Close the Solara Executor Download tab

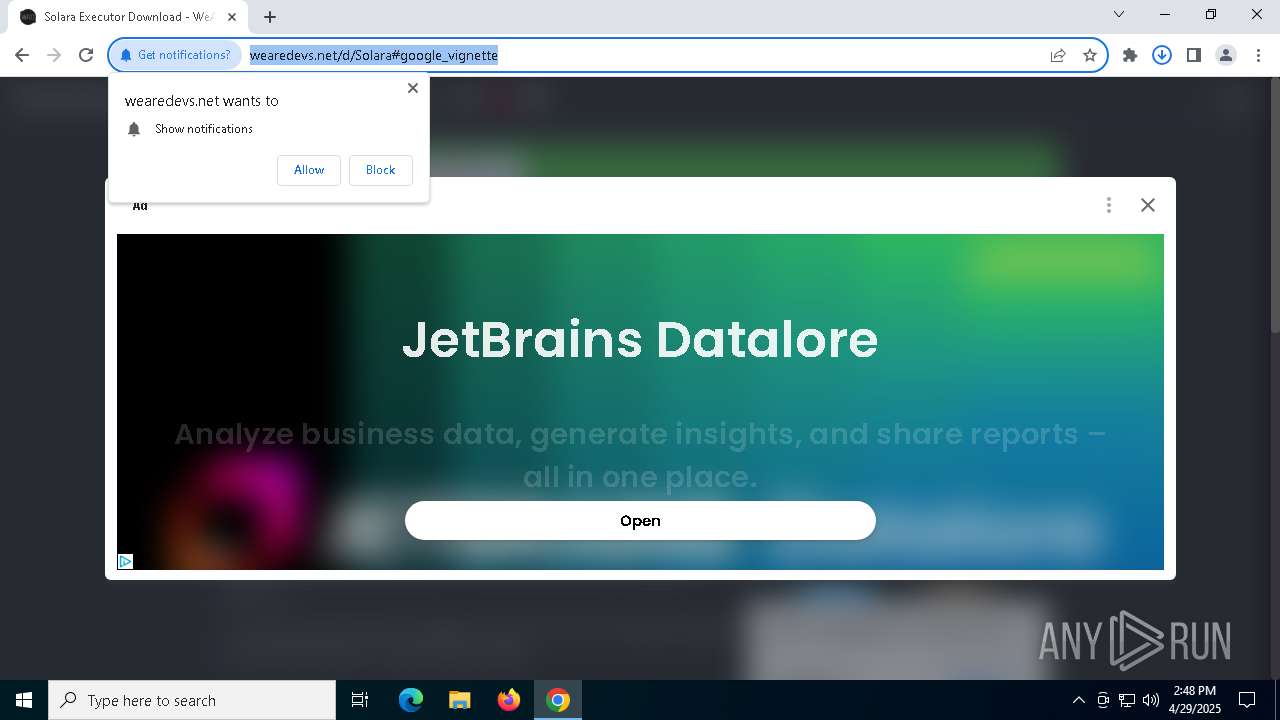coord(232,17)
